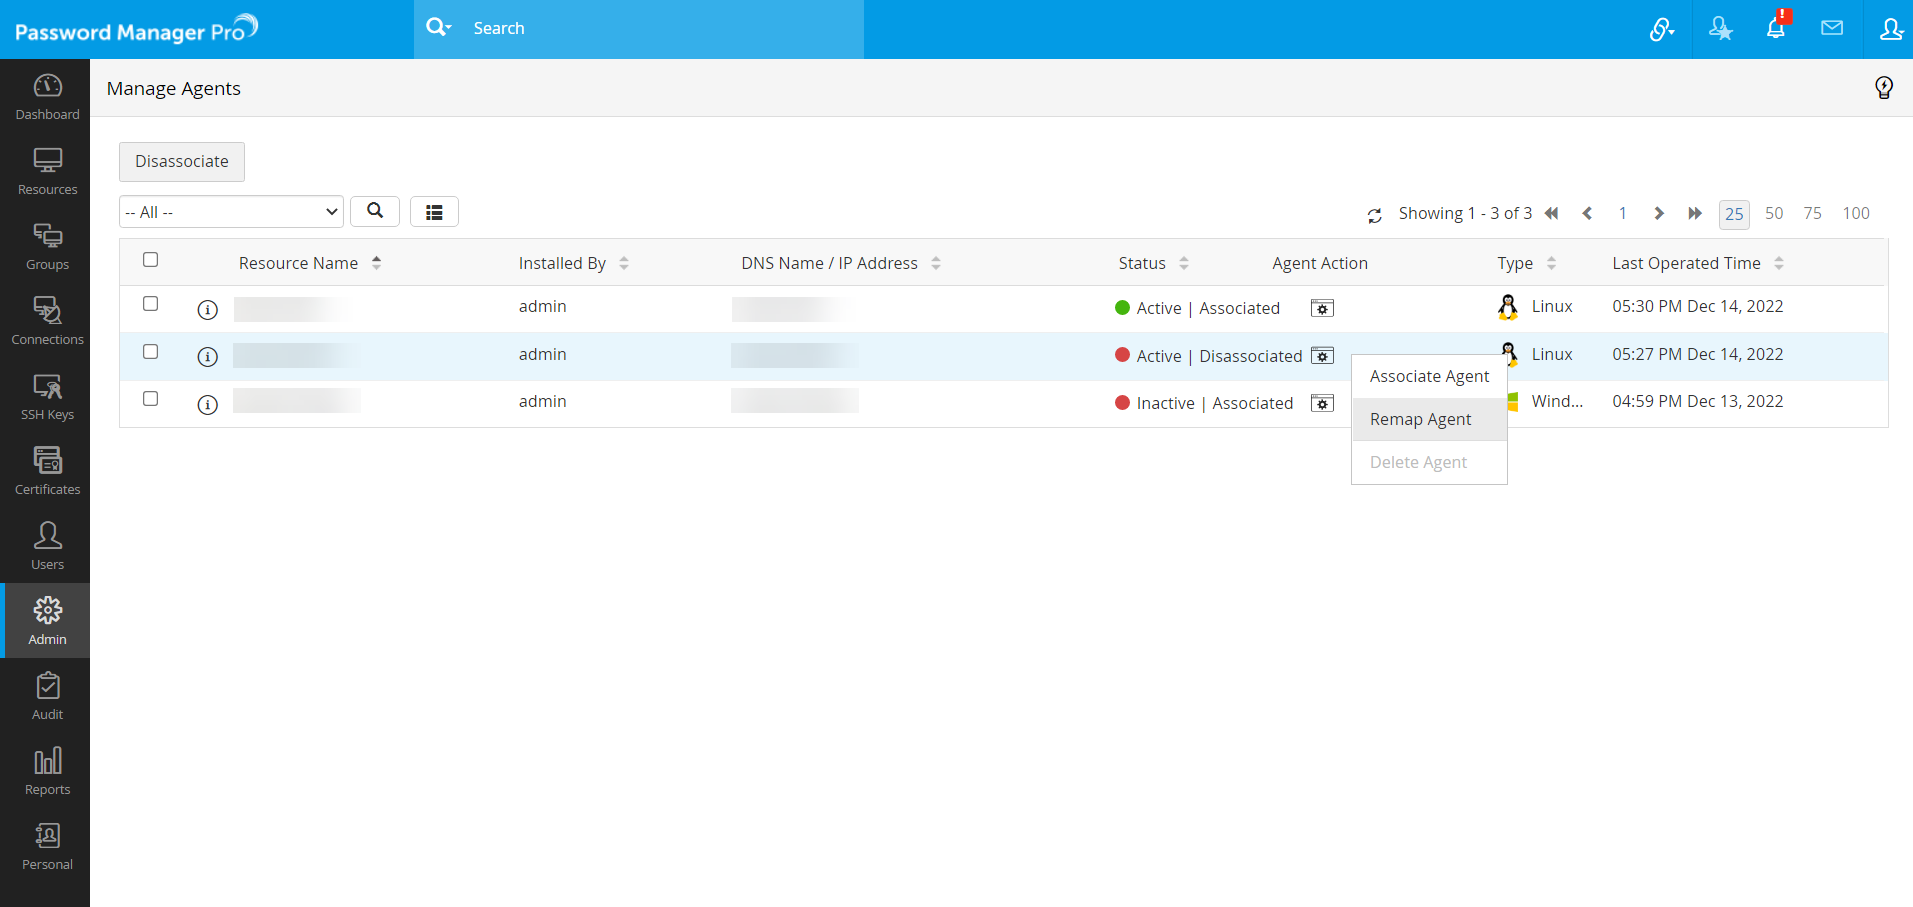Image resolution: width=1913 pixels, height=907 pixels.
Task: Click the refresh icon beside Showing
Action: pyautogui.click(x=1374, y=215)
